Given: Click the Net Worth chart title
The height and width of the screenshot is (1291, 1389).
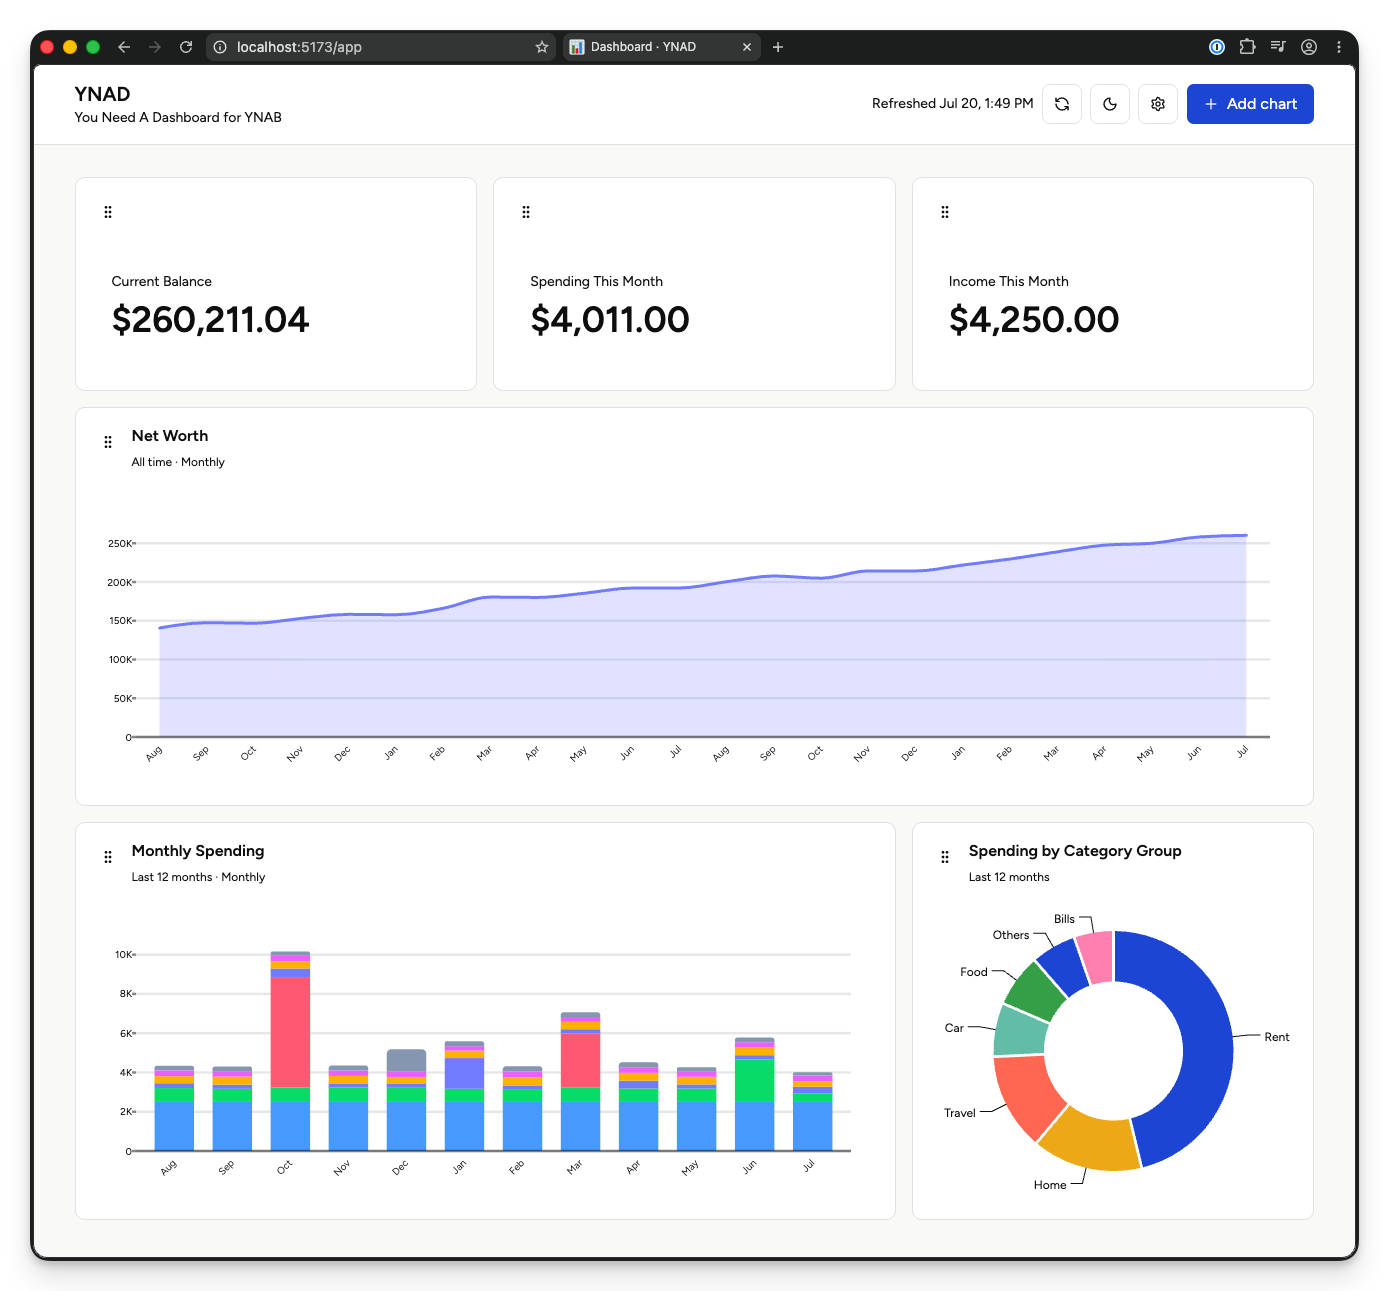Looking at the screenshot, I should pyautogui.click(x=170, y=436).
